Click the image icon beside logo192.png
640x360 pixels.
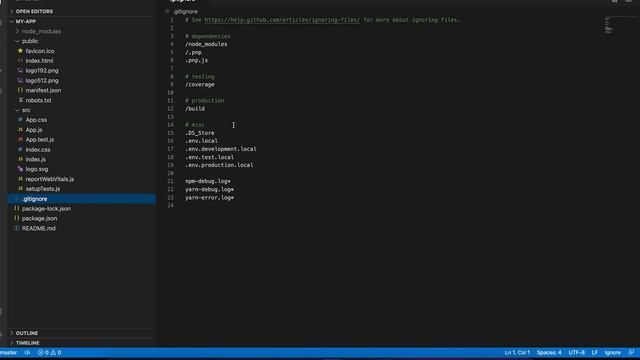[20, 71]
